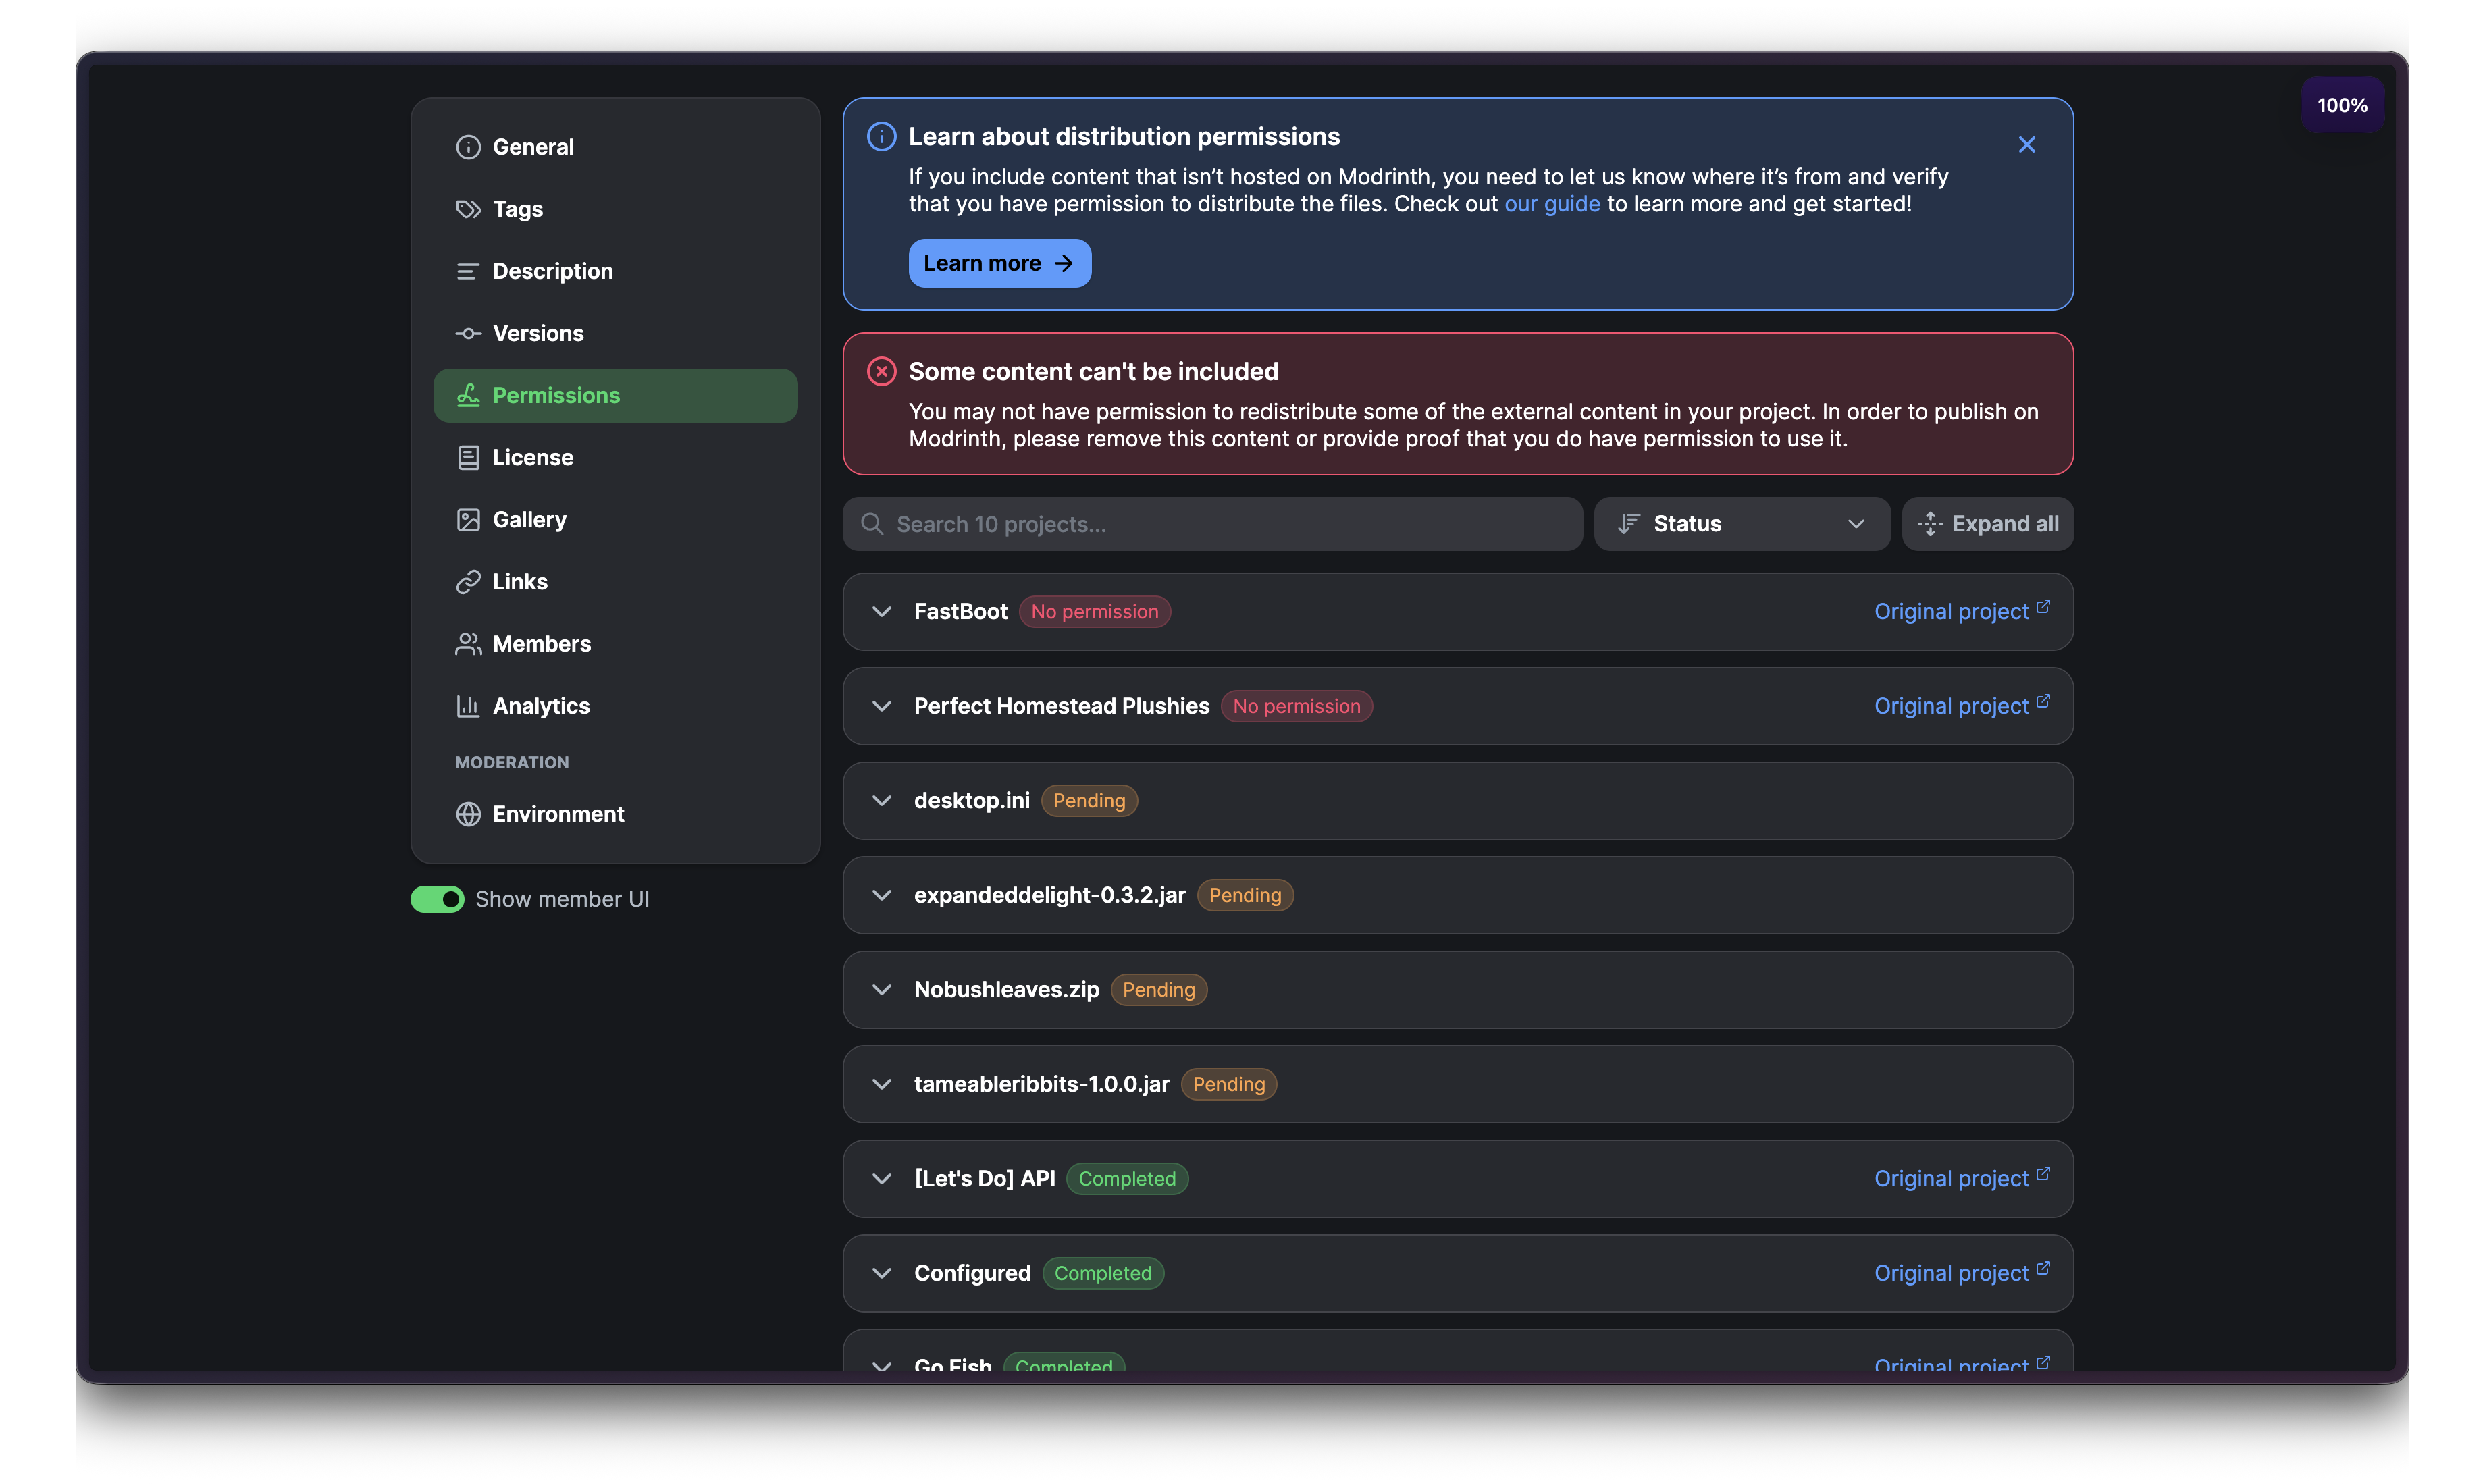The image size is (2485, 1484).
Task: Go to the Description section
Action: (615, 271)
